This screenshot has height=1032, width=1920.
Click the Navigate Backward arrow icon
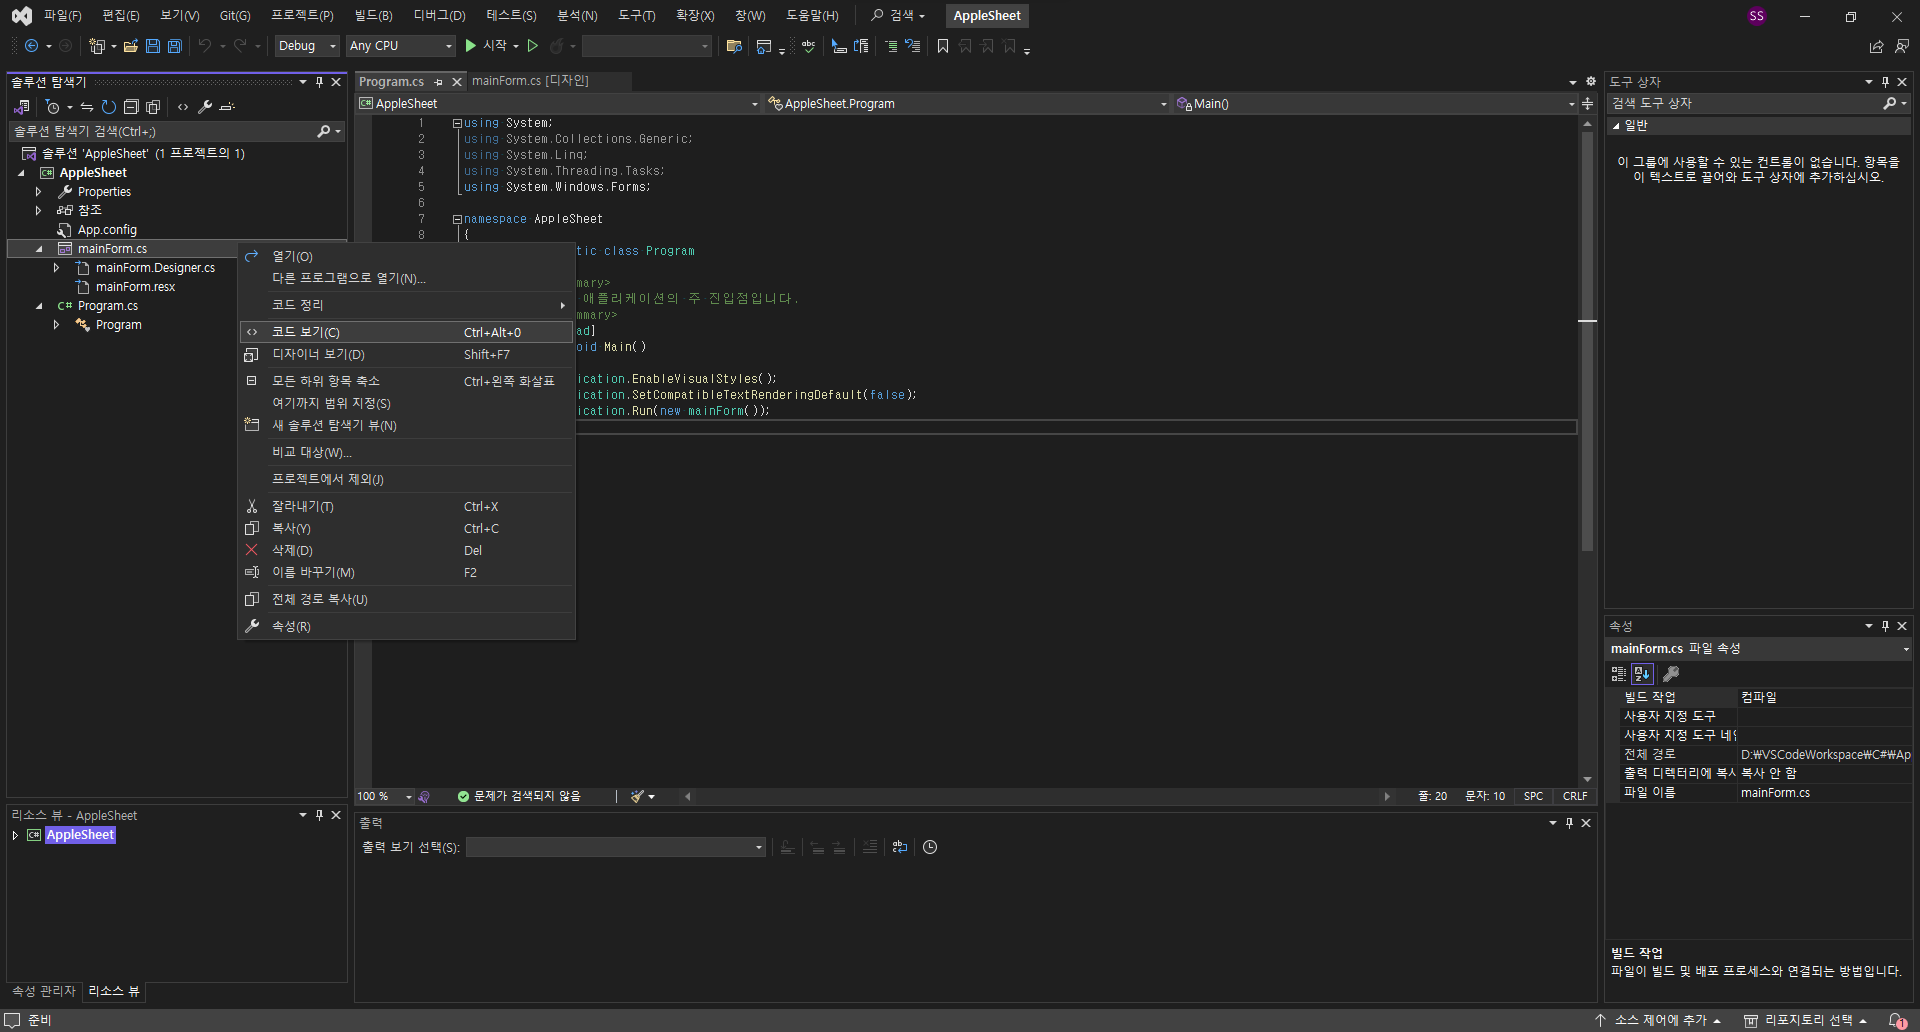[31, 46]
